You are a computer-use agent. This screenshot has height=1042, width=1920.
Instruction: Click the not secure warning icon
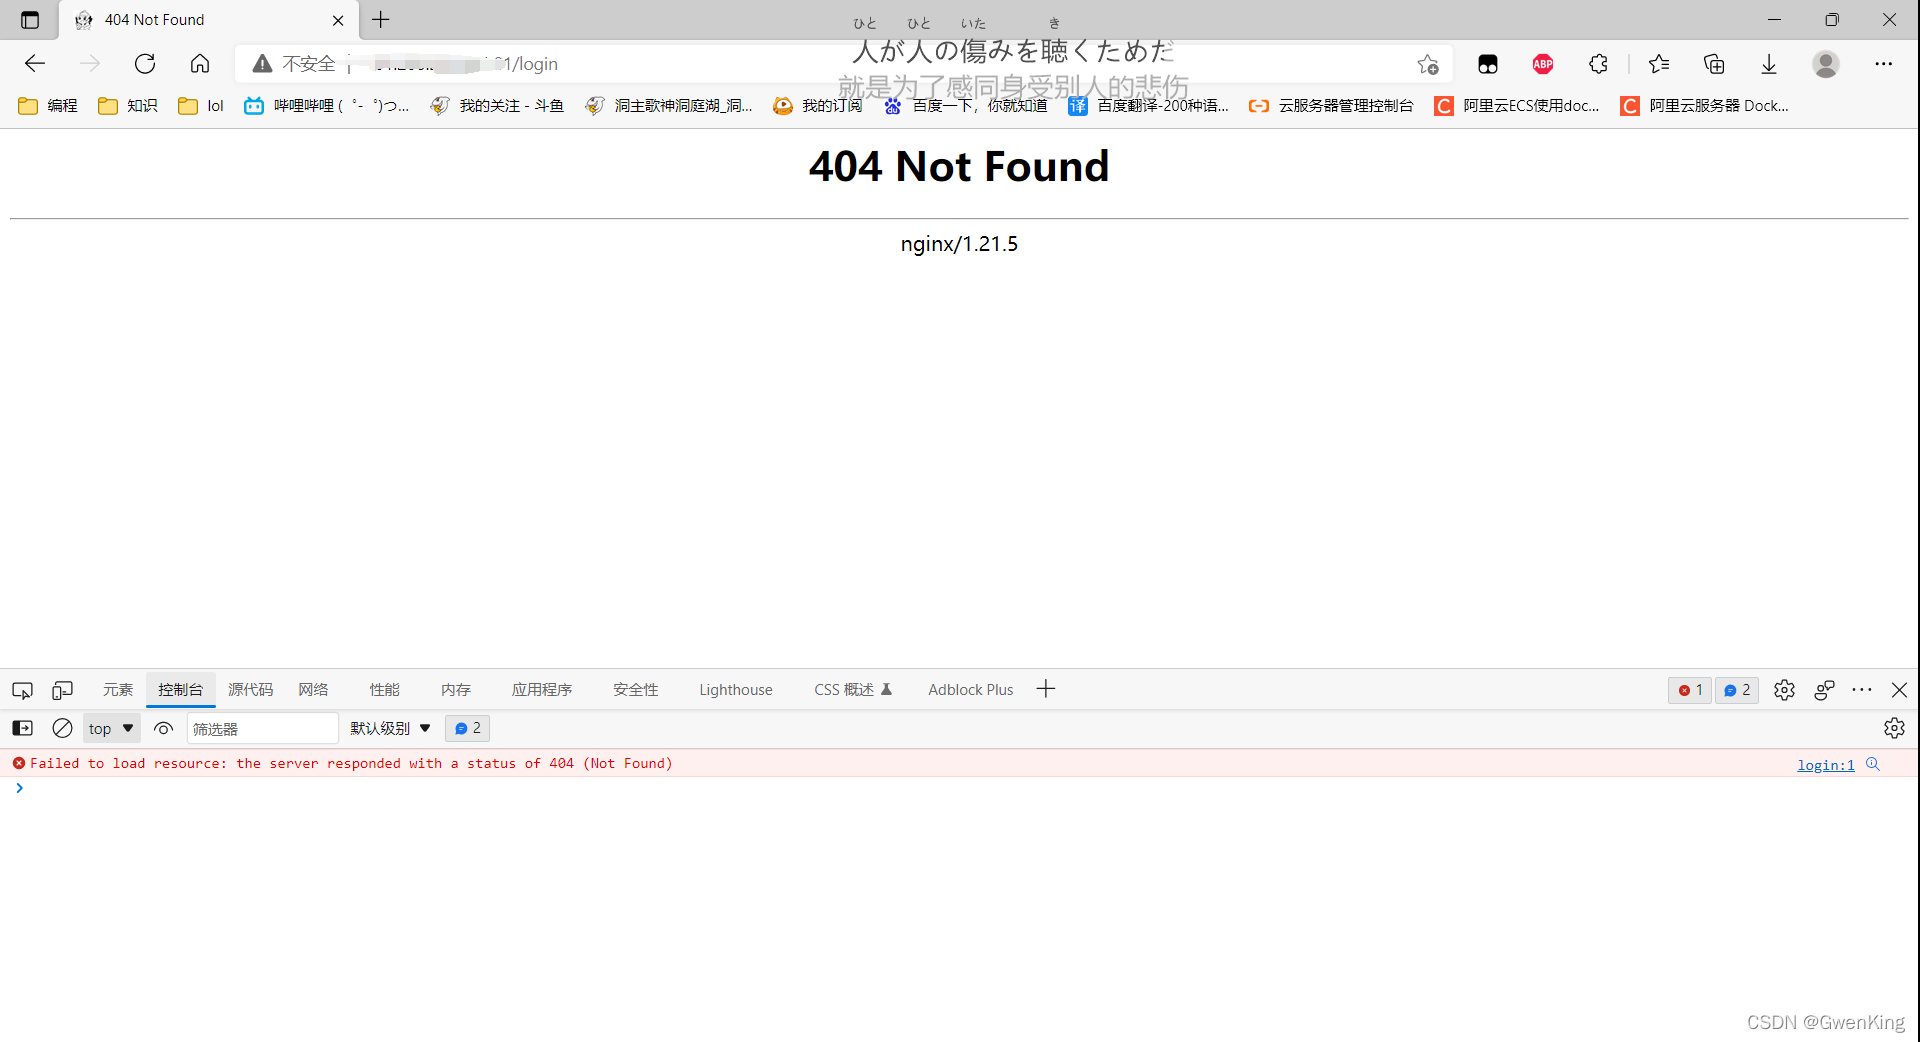click(263, 64)
